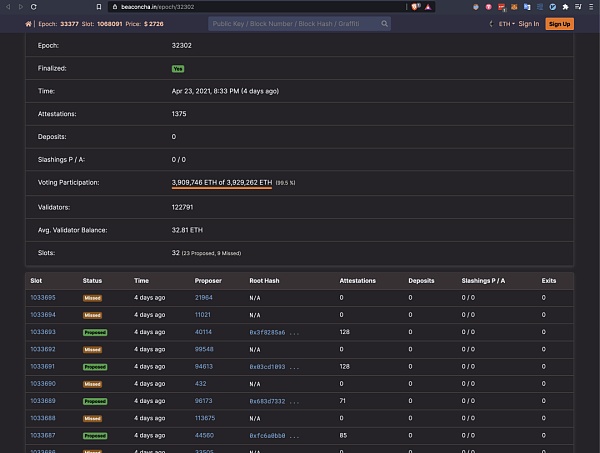600x453 pixels.
Task: Click the orange voting participation progress bar
Action: [x=221, y=188]
